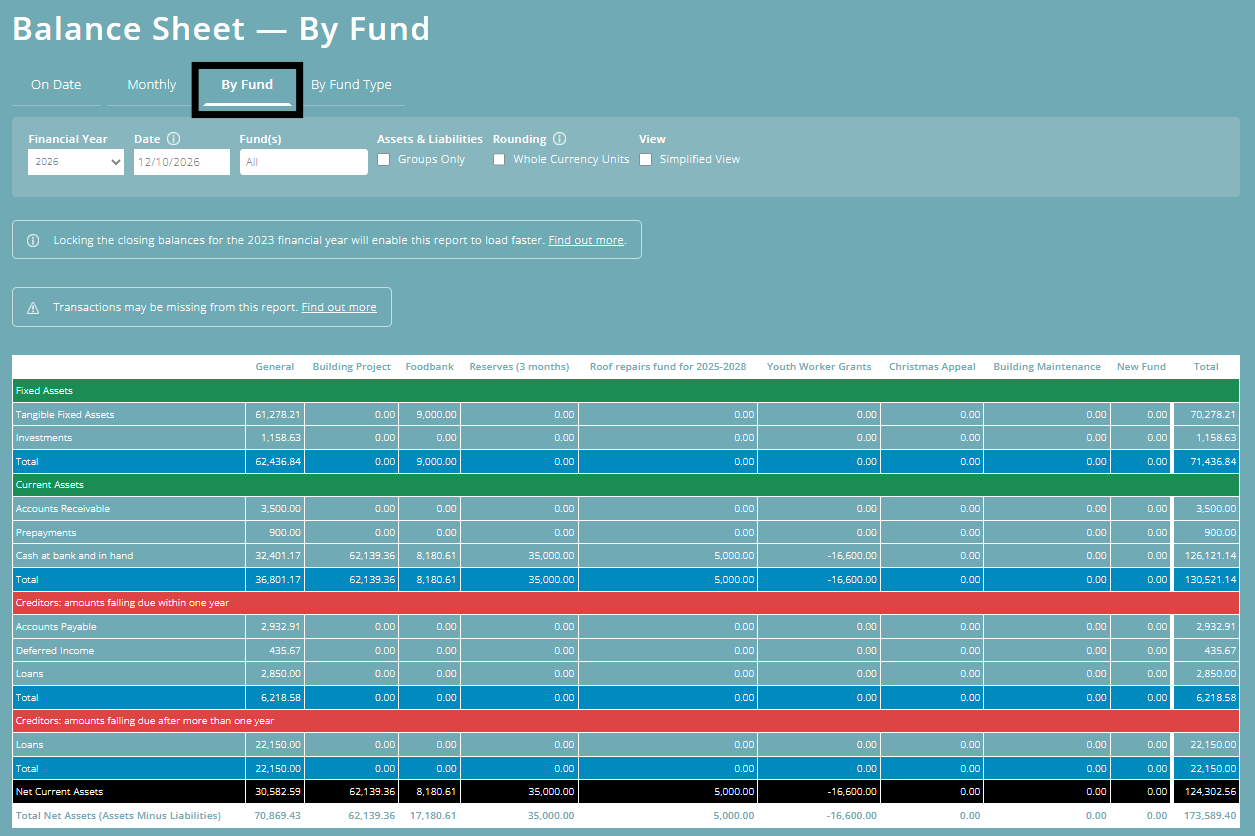Image resolution: width=1255 pixels, height=836 pixels.
Task: Open the Date field info icon
Action: [x=173, y=139]
